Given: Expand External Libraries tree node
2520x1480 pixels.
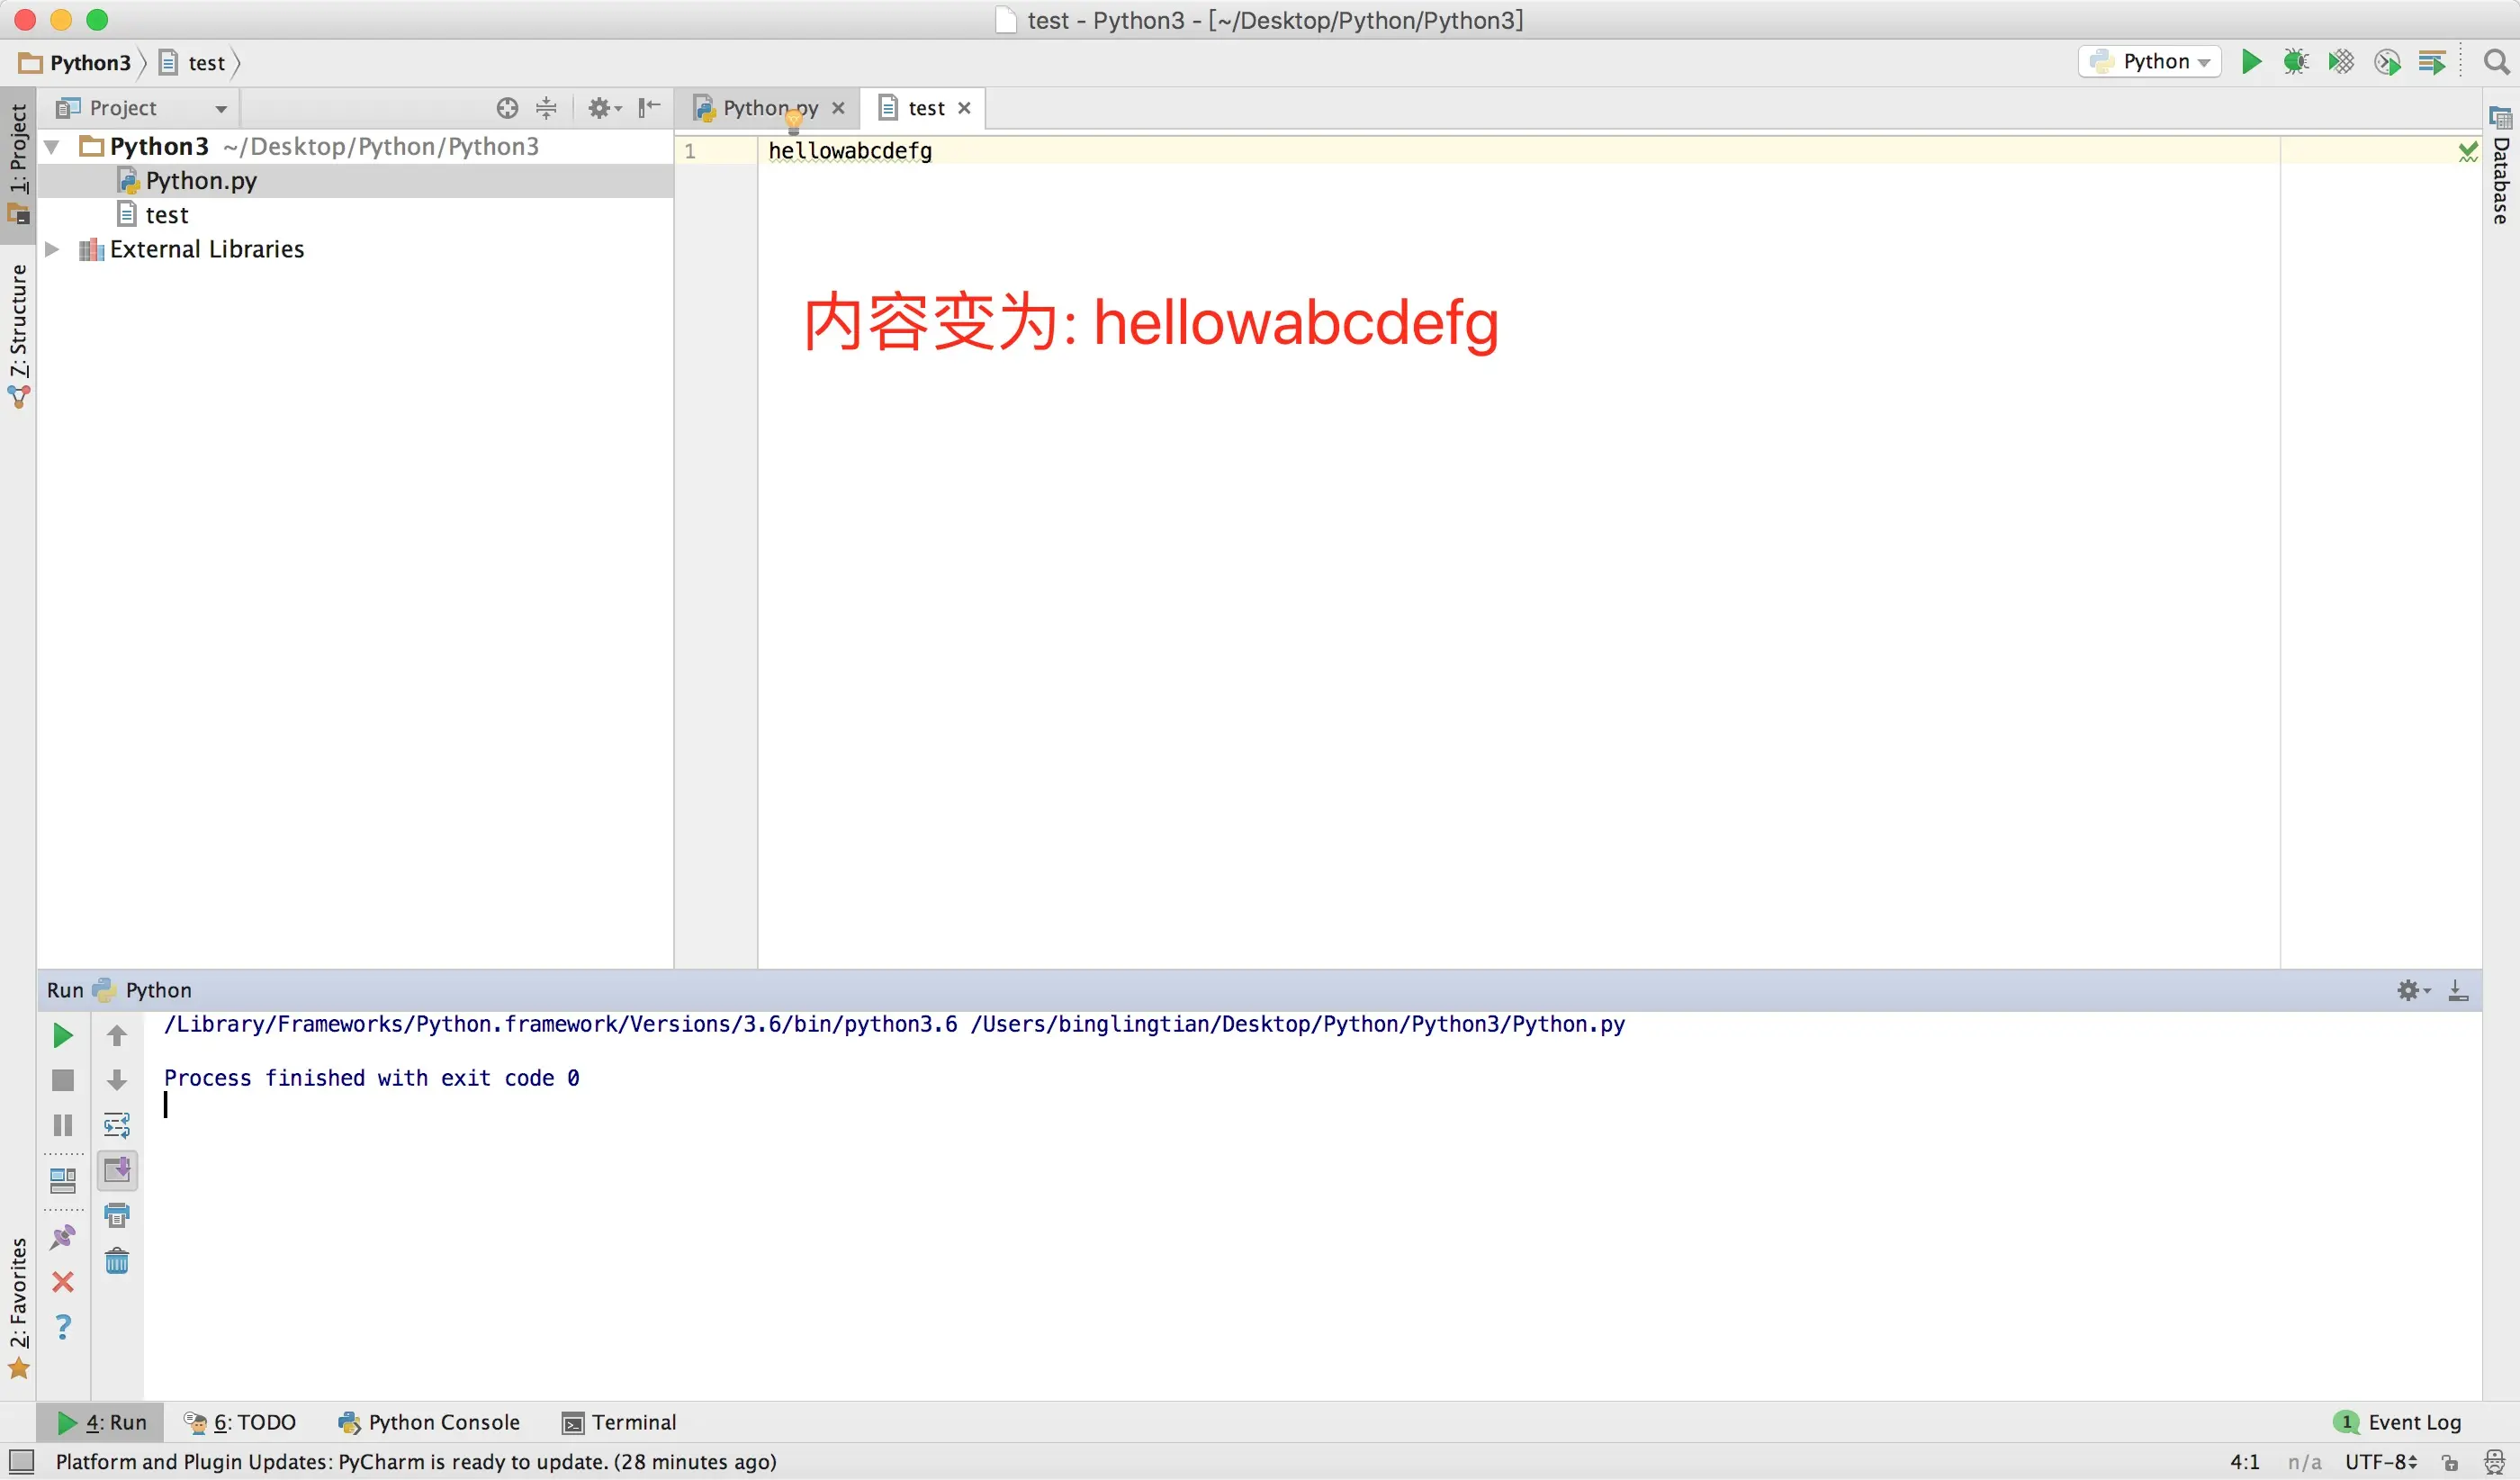Looking at the screenshot, I should (52, 249).
